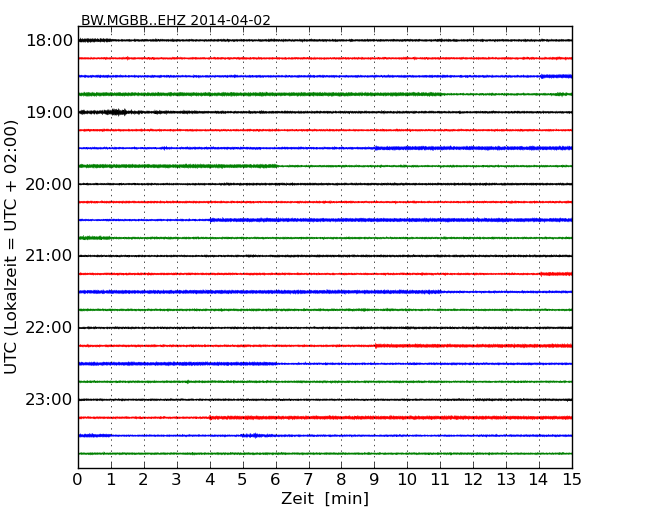Image resolution: width=650 pixels, height=520 pixels.
Task: Click the x-axis tick label 6
Action: tap(275, 479)
